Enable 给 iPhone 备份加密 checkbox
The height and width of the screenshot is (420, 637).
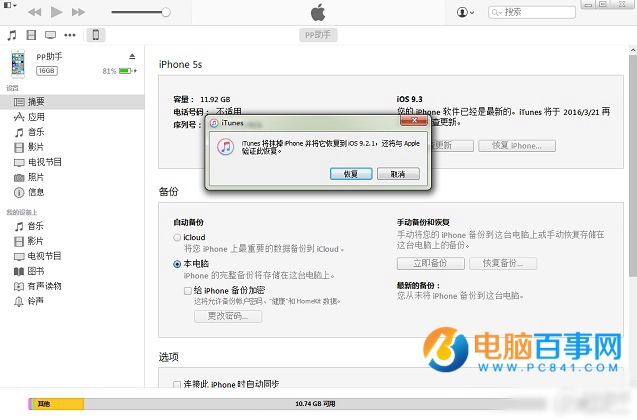click(x=188, y=290)
